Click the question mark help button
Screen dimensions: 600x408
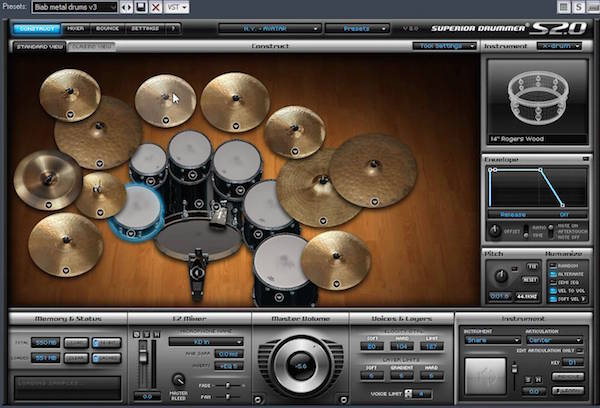coord(173,29)
